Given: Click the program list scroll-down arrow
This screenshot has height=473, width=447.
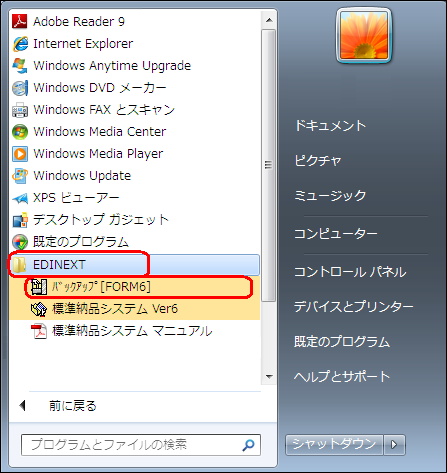Looking at the screenshot, I should 269,377.
